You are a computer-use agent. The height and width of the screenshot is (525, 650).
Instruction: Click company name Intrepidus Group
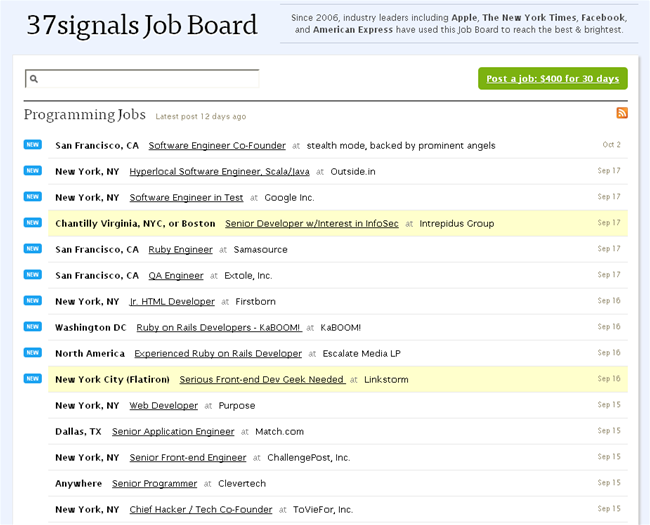coord(456,224)
